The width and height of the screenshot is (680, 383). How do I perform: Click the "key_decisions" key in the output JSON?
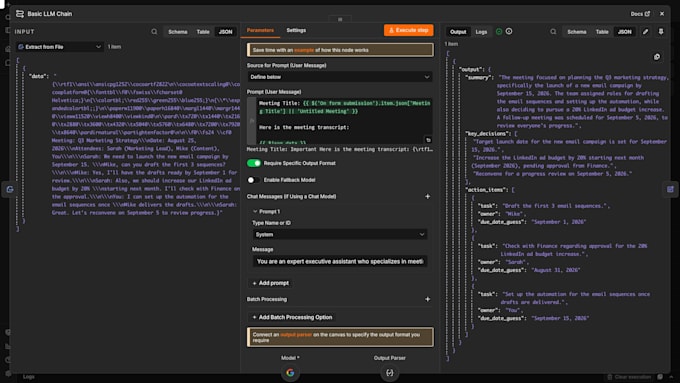[x=488, y=134]
